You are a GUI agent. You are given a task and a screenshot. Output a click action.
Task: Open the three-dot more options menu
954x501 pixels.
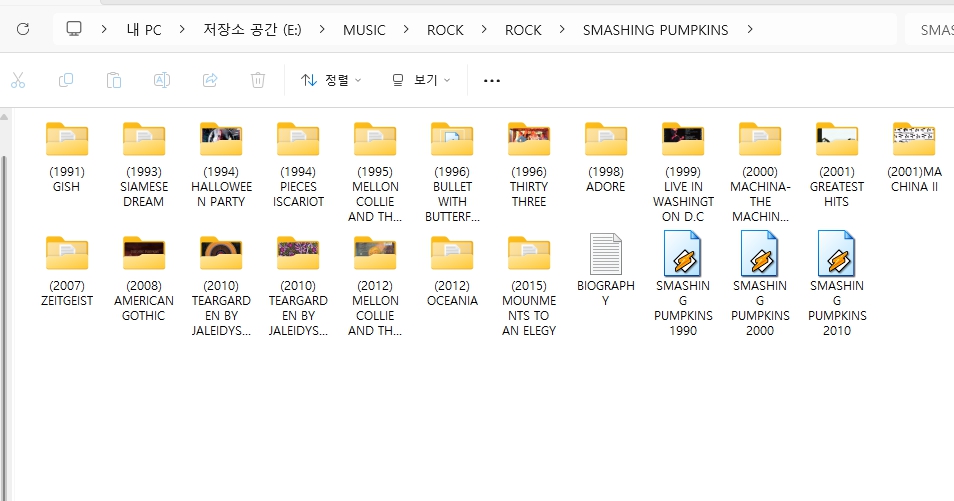(x=491, y=80)
